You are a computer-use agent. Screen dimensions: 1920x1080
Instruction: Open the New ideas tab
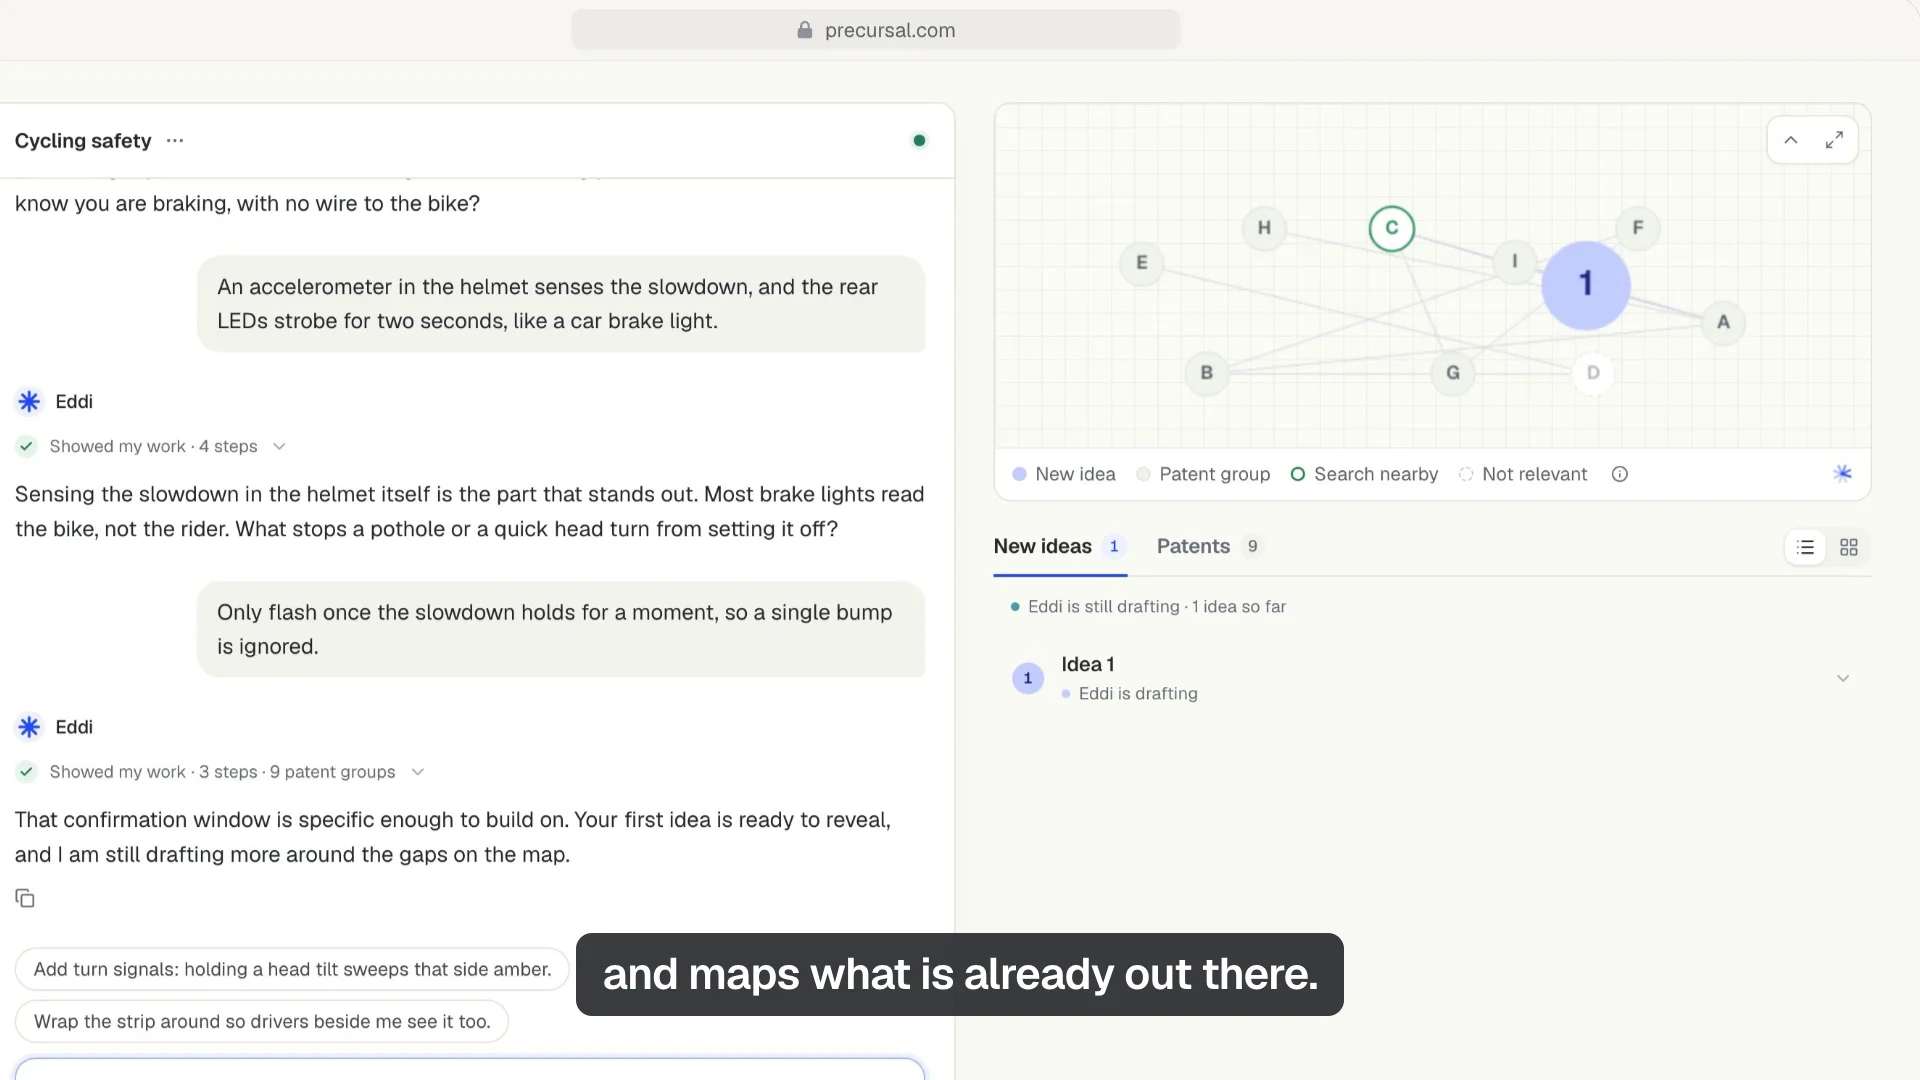tap(1059, 547)
